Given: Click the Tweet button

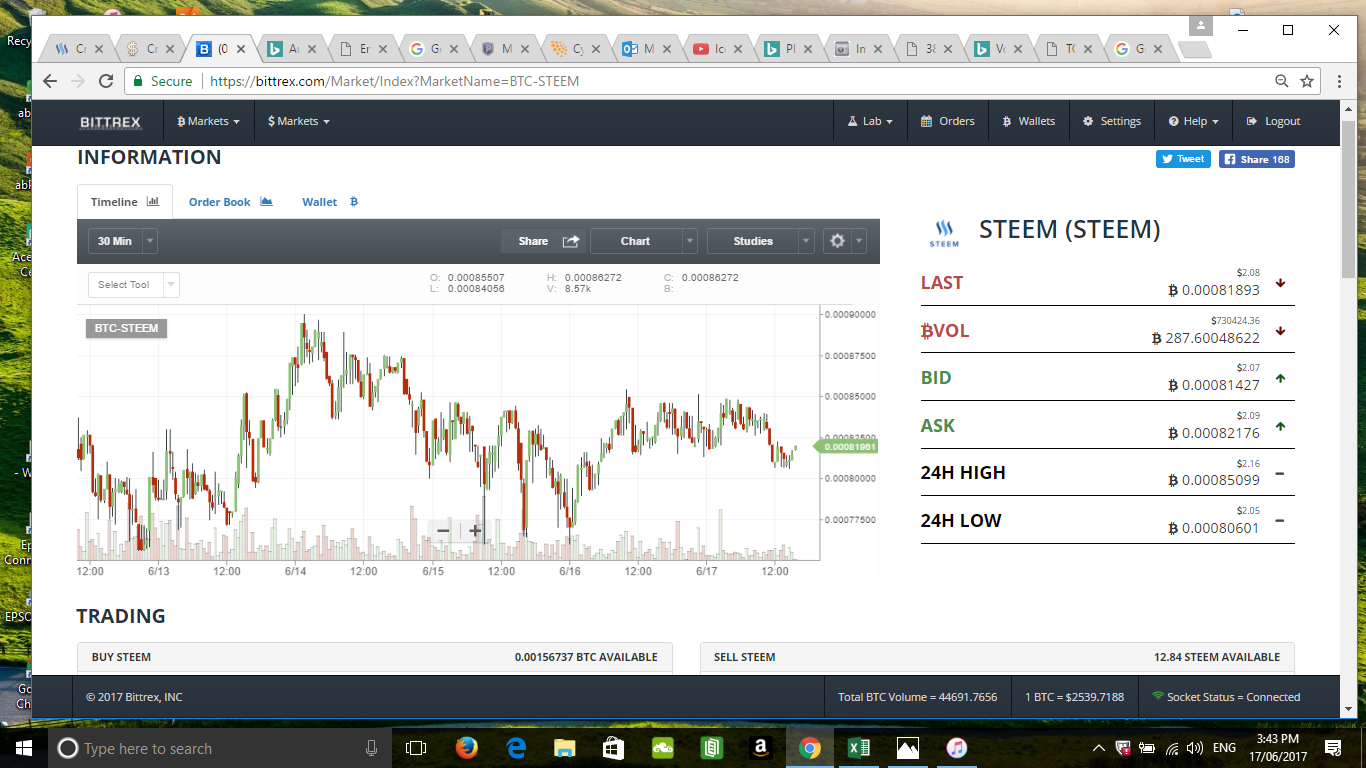Looking at the screenshot, I should (1184, 159).
